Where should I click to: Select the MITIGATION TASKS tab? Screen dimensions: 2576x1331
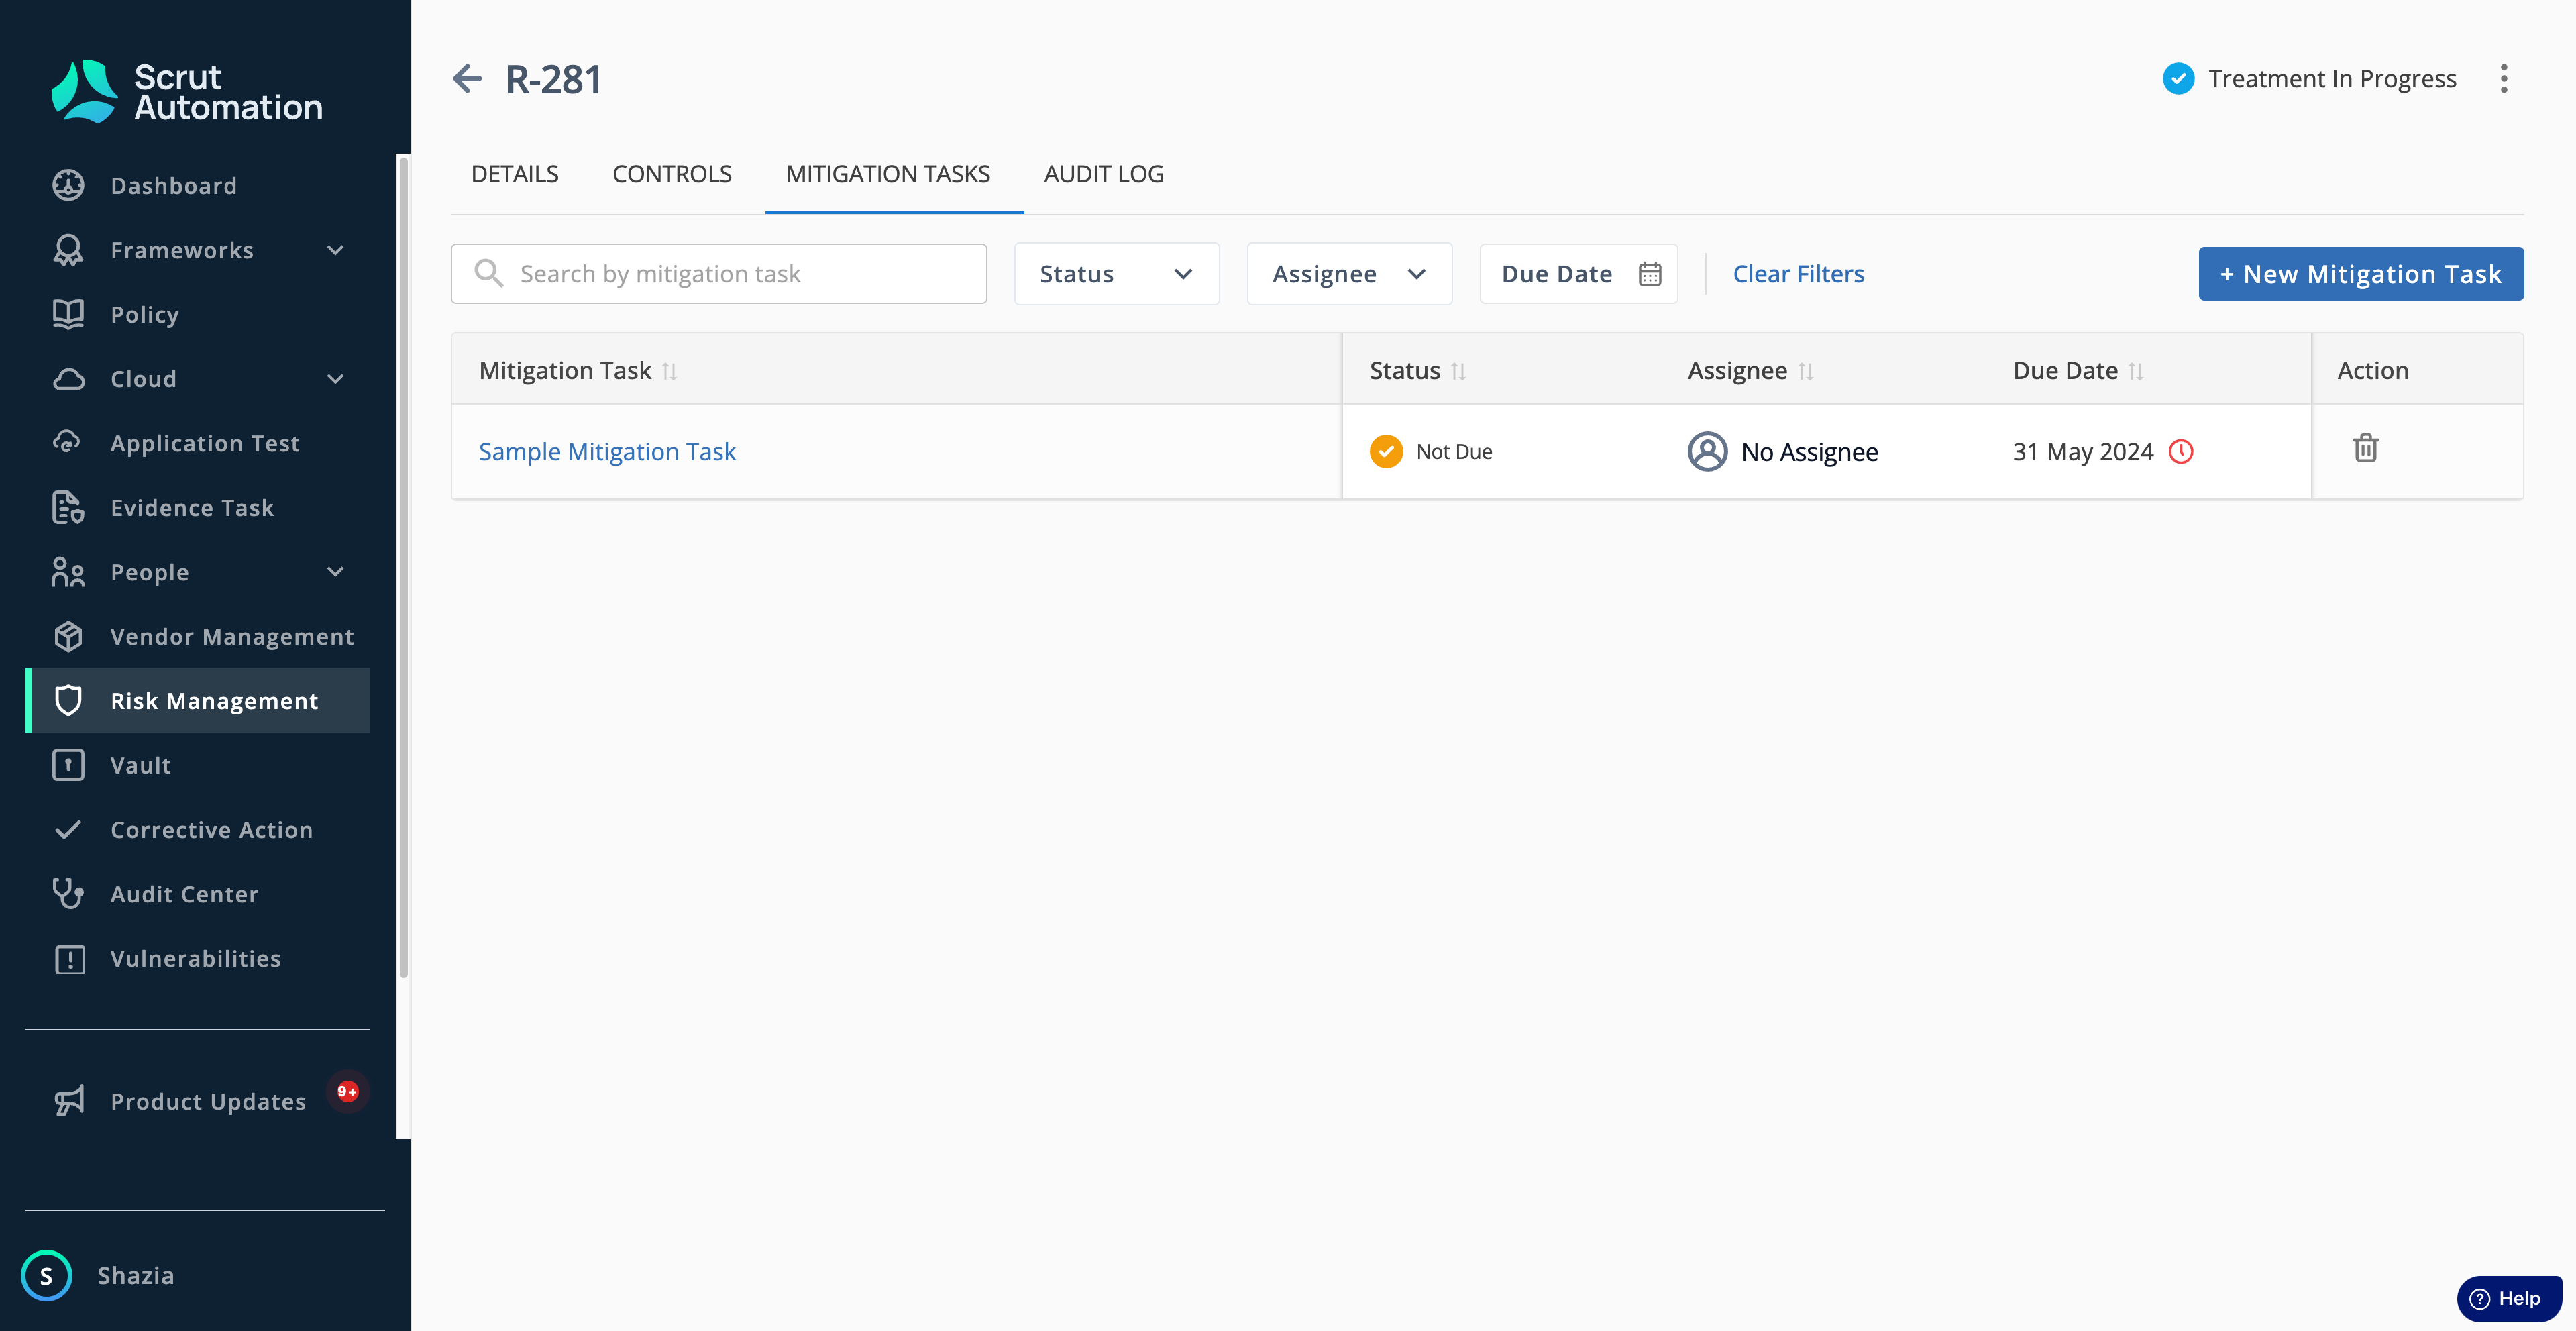click(x=888, y=174)
